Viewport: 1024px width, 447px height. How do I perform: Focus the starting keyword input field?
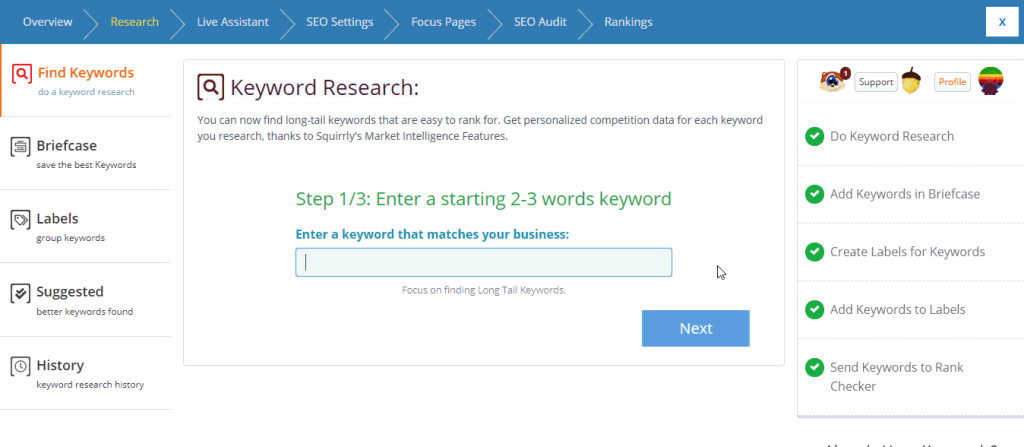pos(483,262)
